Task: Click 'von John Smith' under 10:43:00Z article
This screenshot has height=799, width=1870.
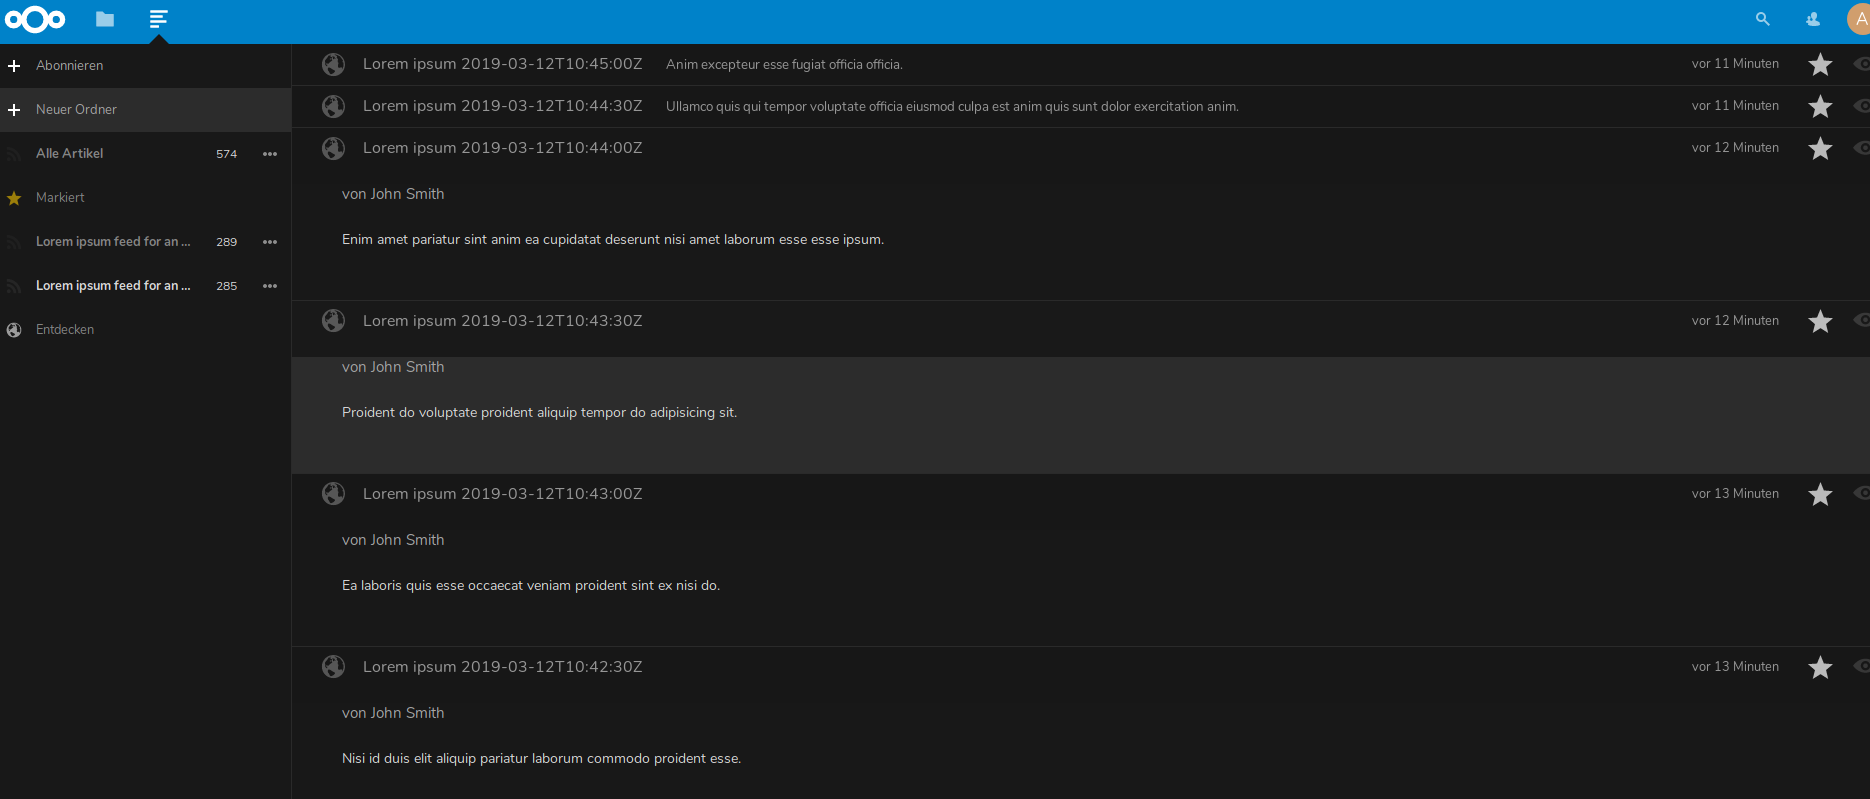Action: point(393,540)
